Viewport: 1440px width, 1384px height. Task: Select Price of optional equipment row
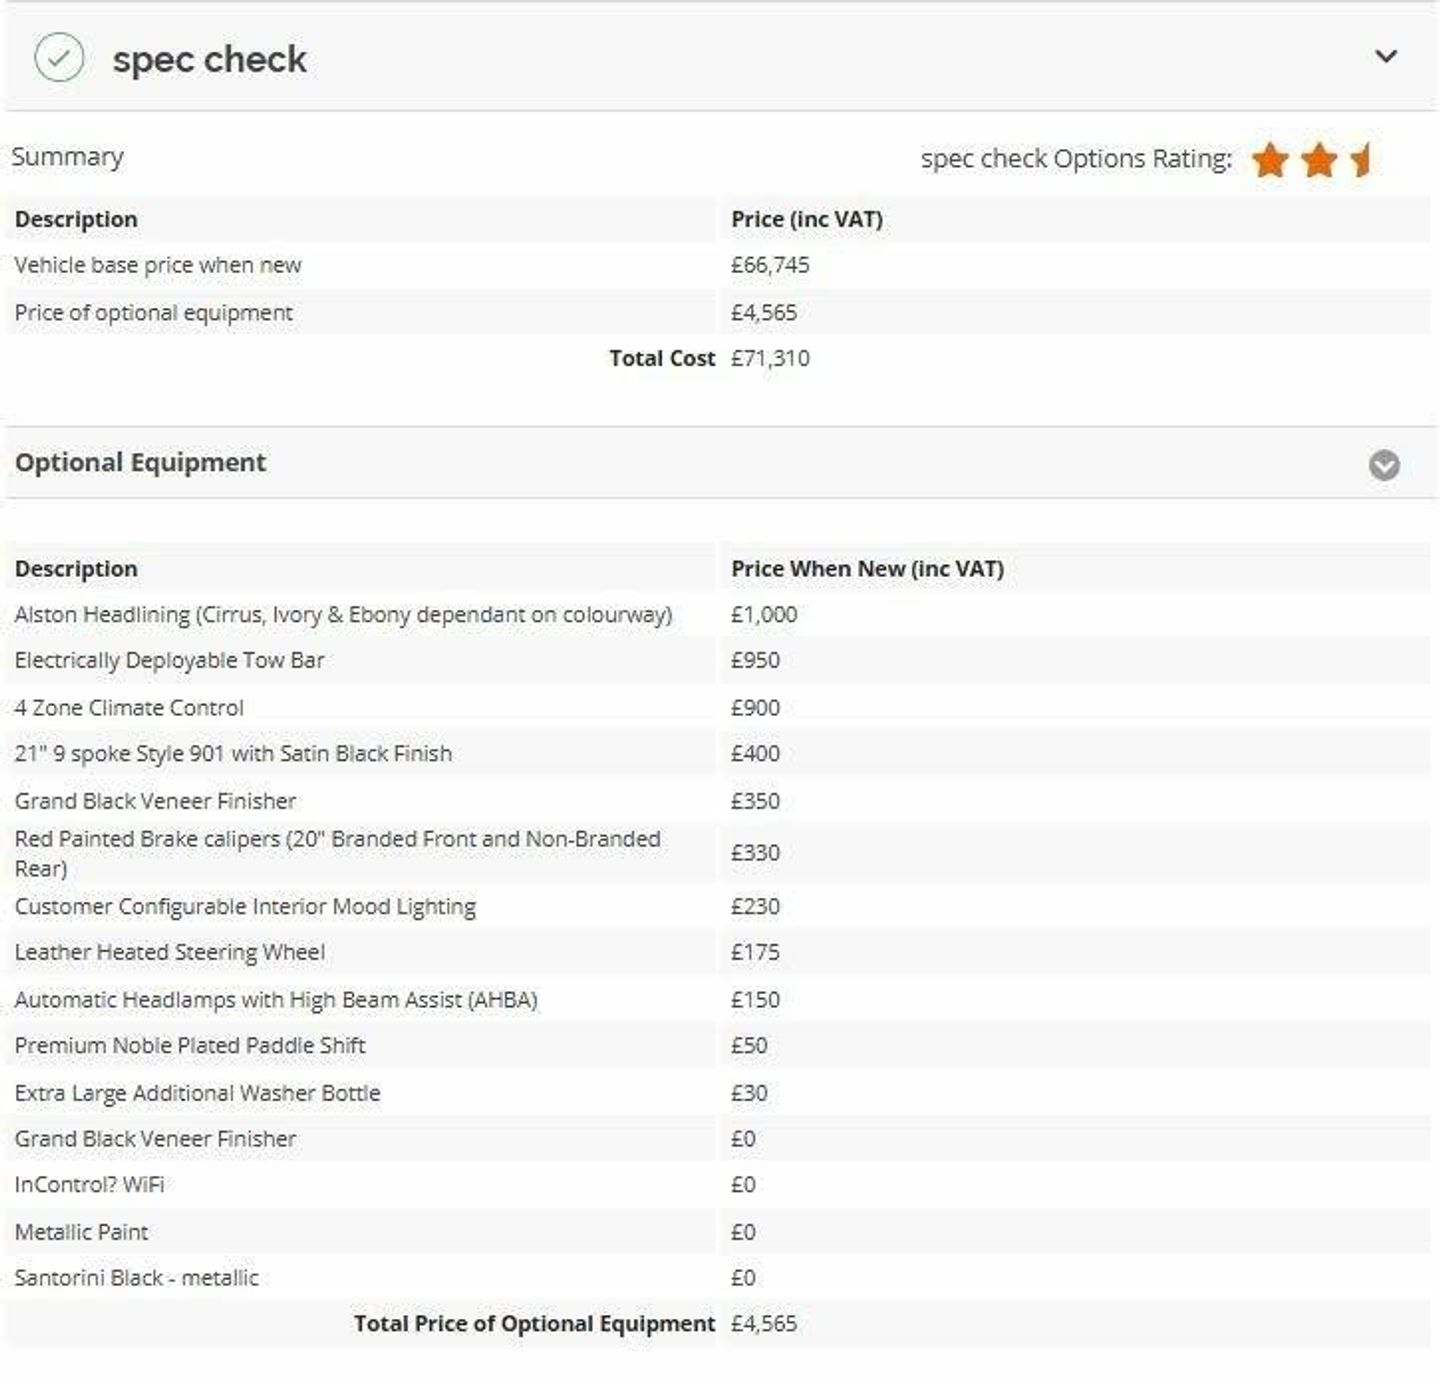[x=718, y=312]
